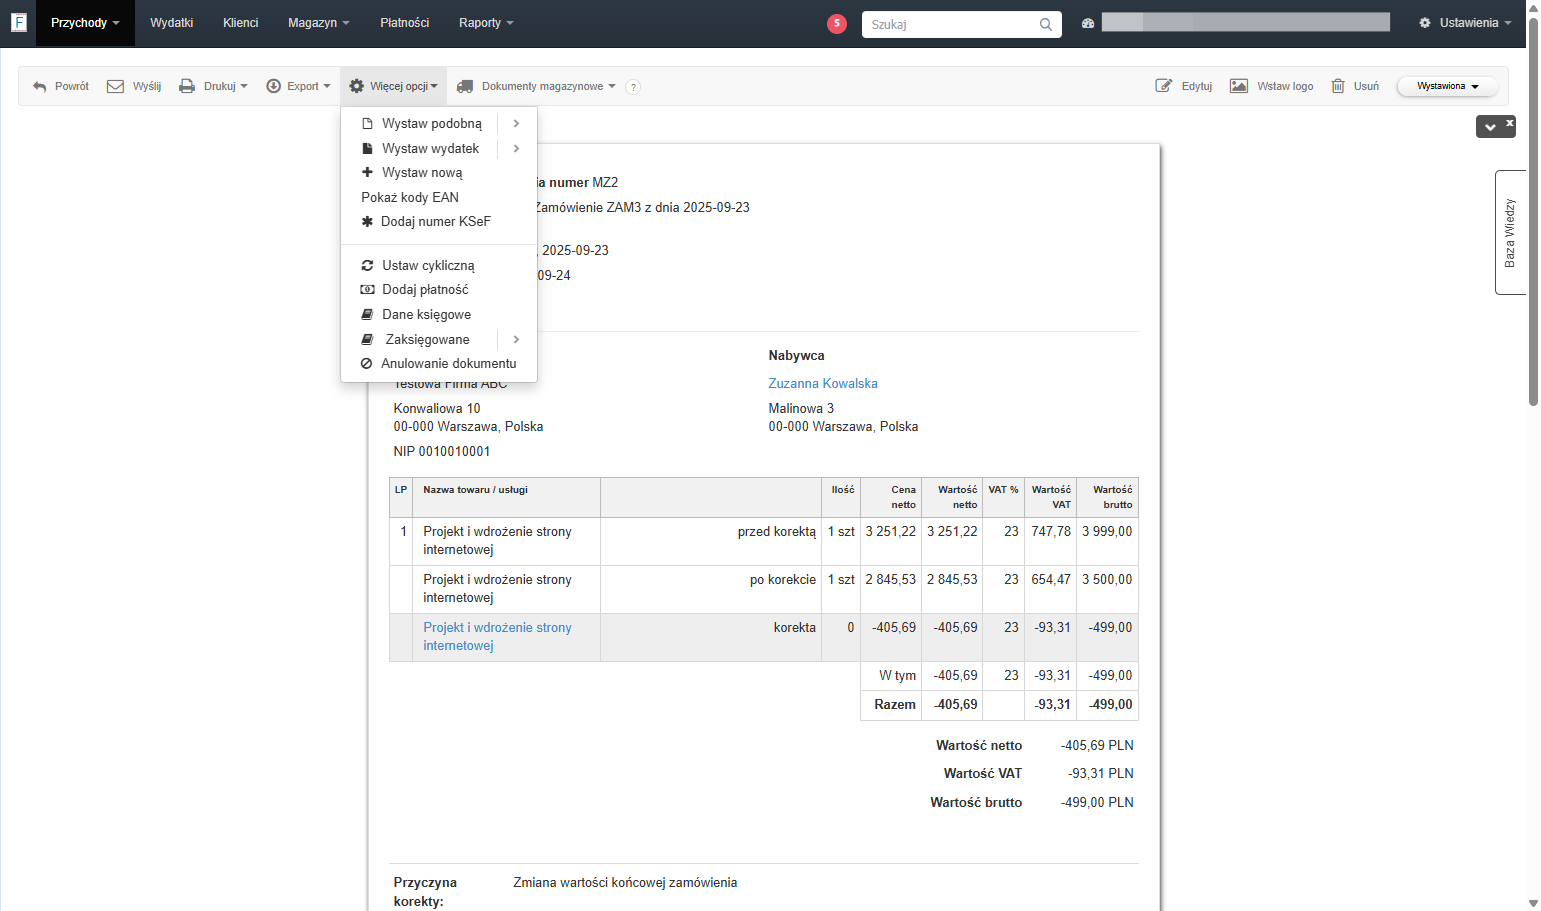Open Projekt i wdrożenie strony internetowej link
The height and width of the screenshot is (911, 1541).
497,636
